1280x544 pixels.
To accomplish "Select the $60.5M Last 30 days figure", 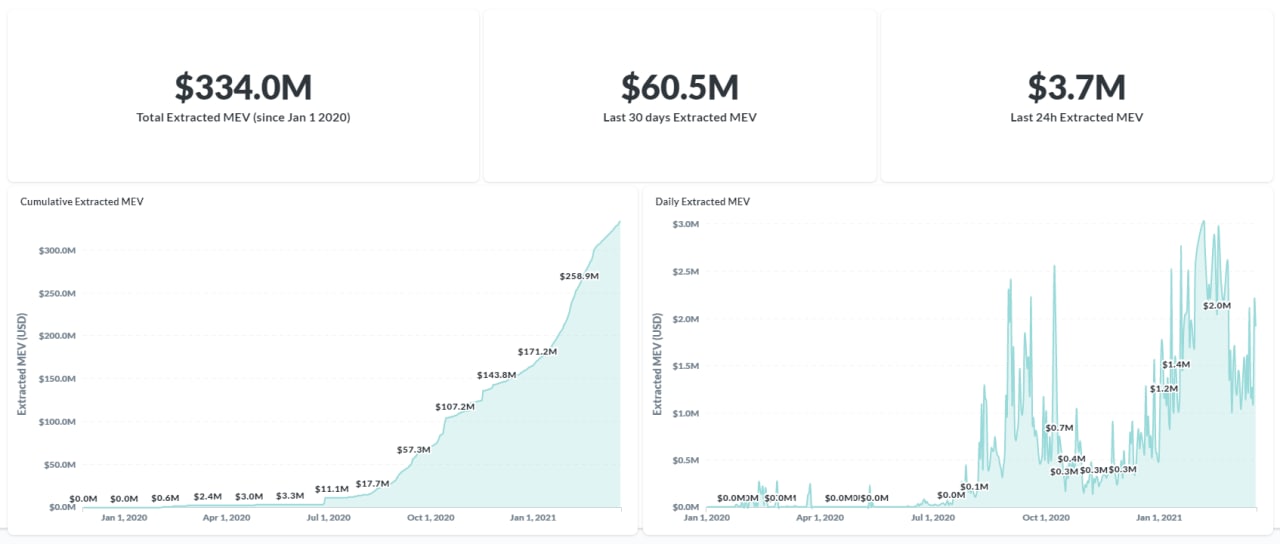I will [x=679, y=88].
